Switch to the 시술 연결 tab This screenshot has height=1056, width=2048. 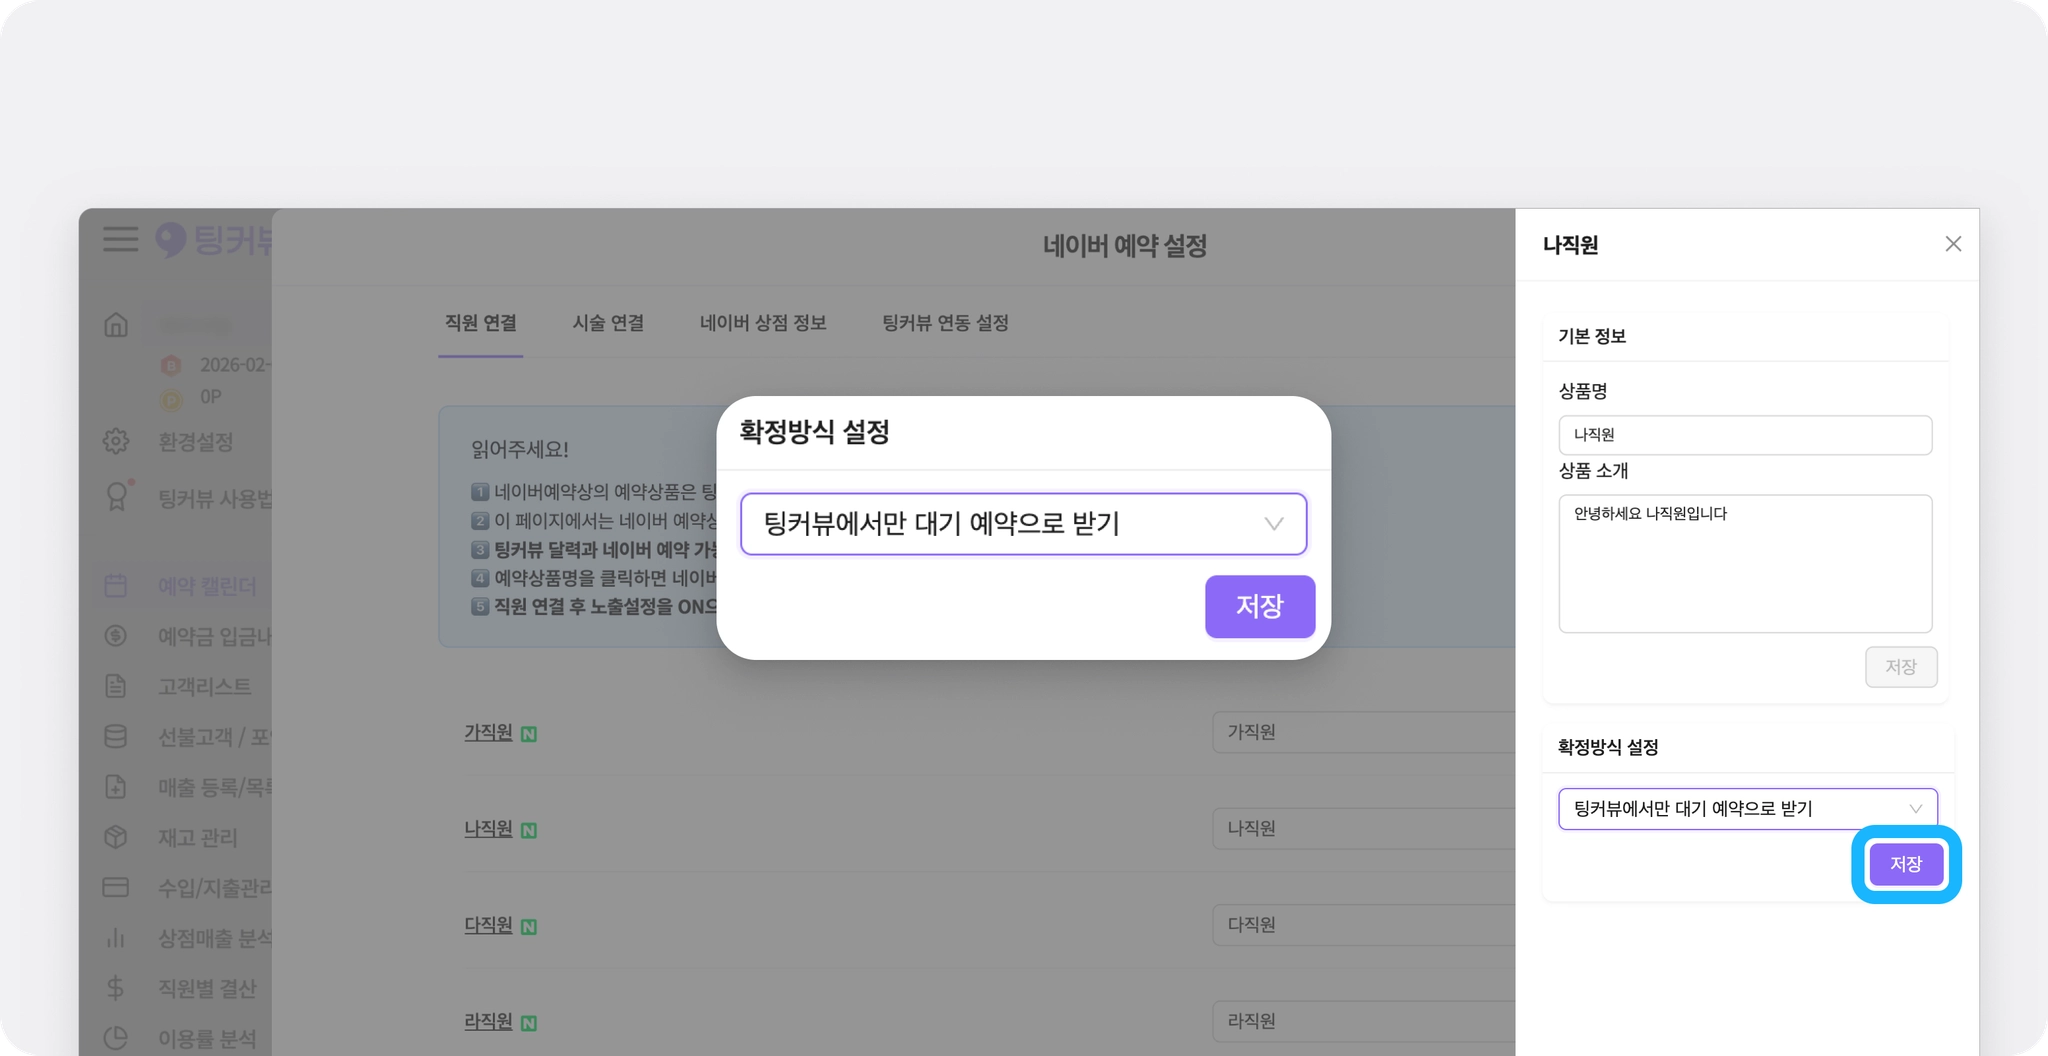pyautogui.click(x=608, y=323)
